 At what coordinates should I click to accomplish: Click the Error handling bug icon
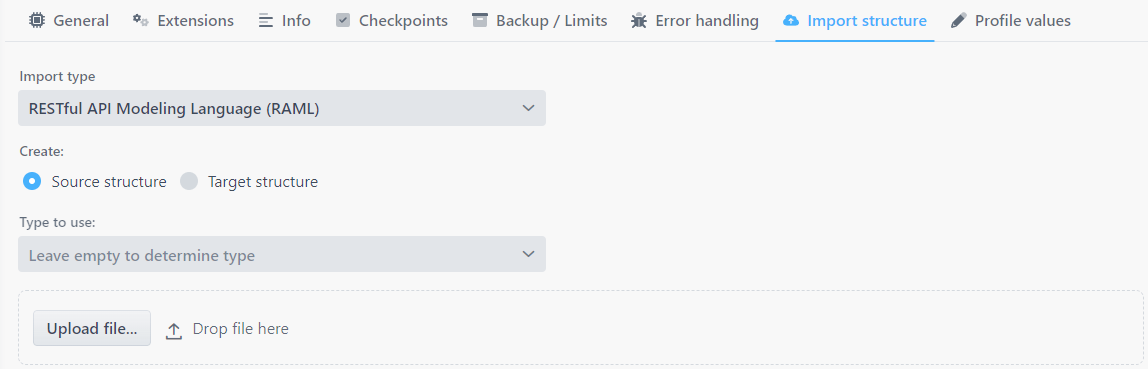click(x=639, y=21)
